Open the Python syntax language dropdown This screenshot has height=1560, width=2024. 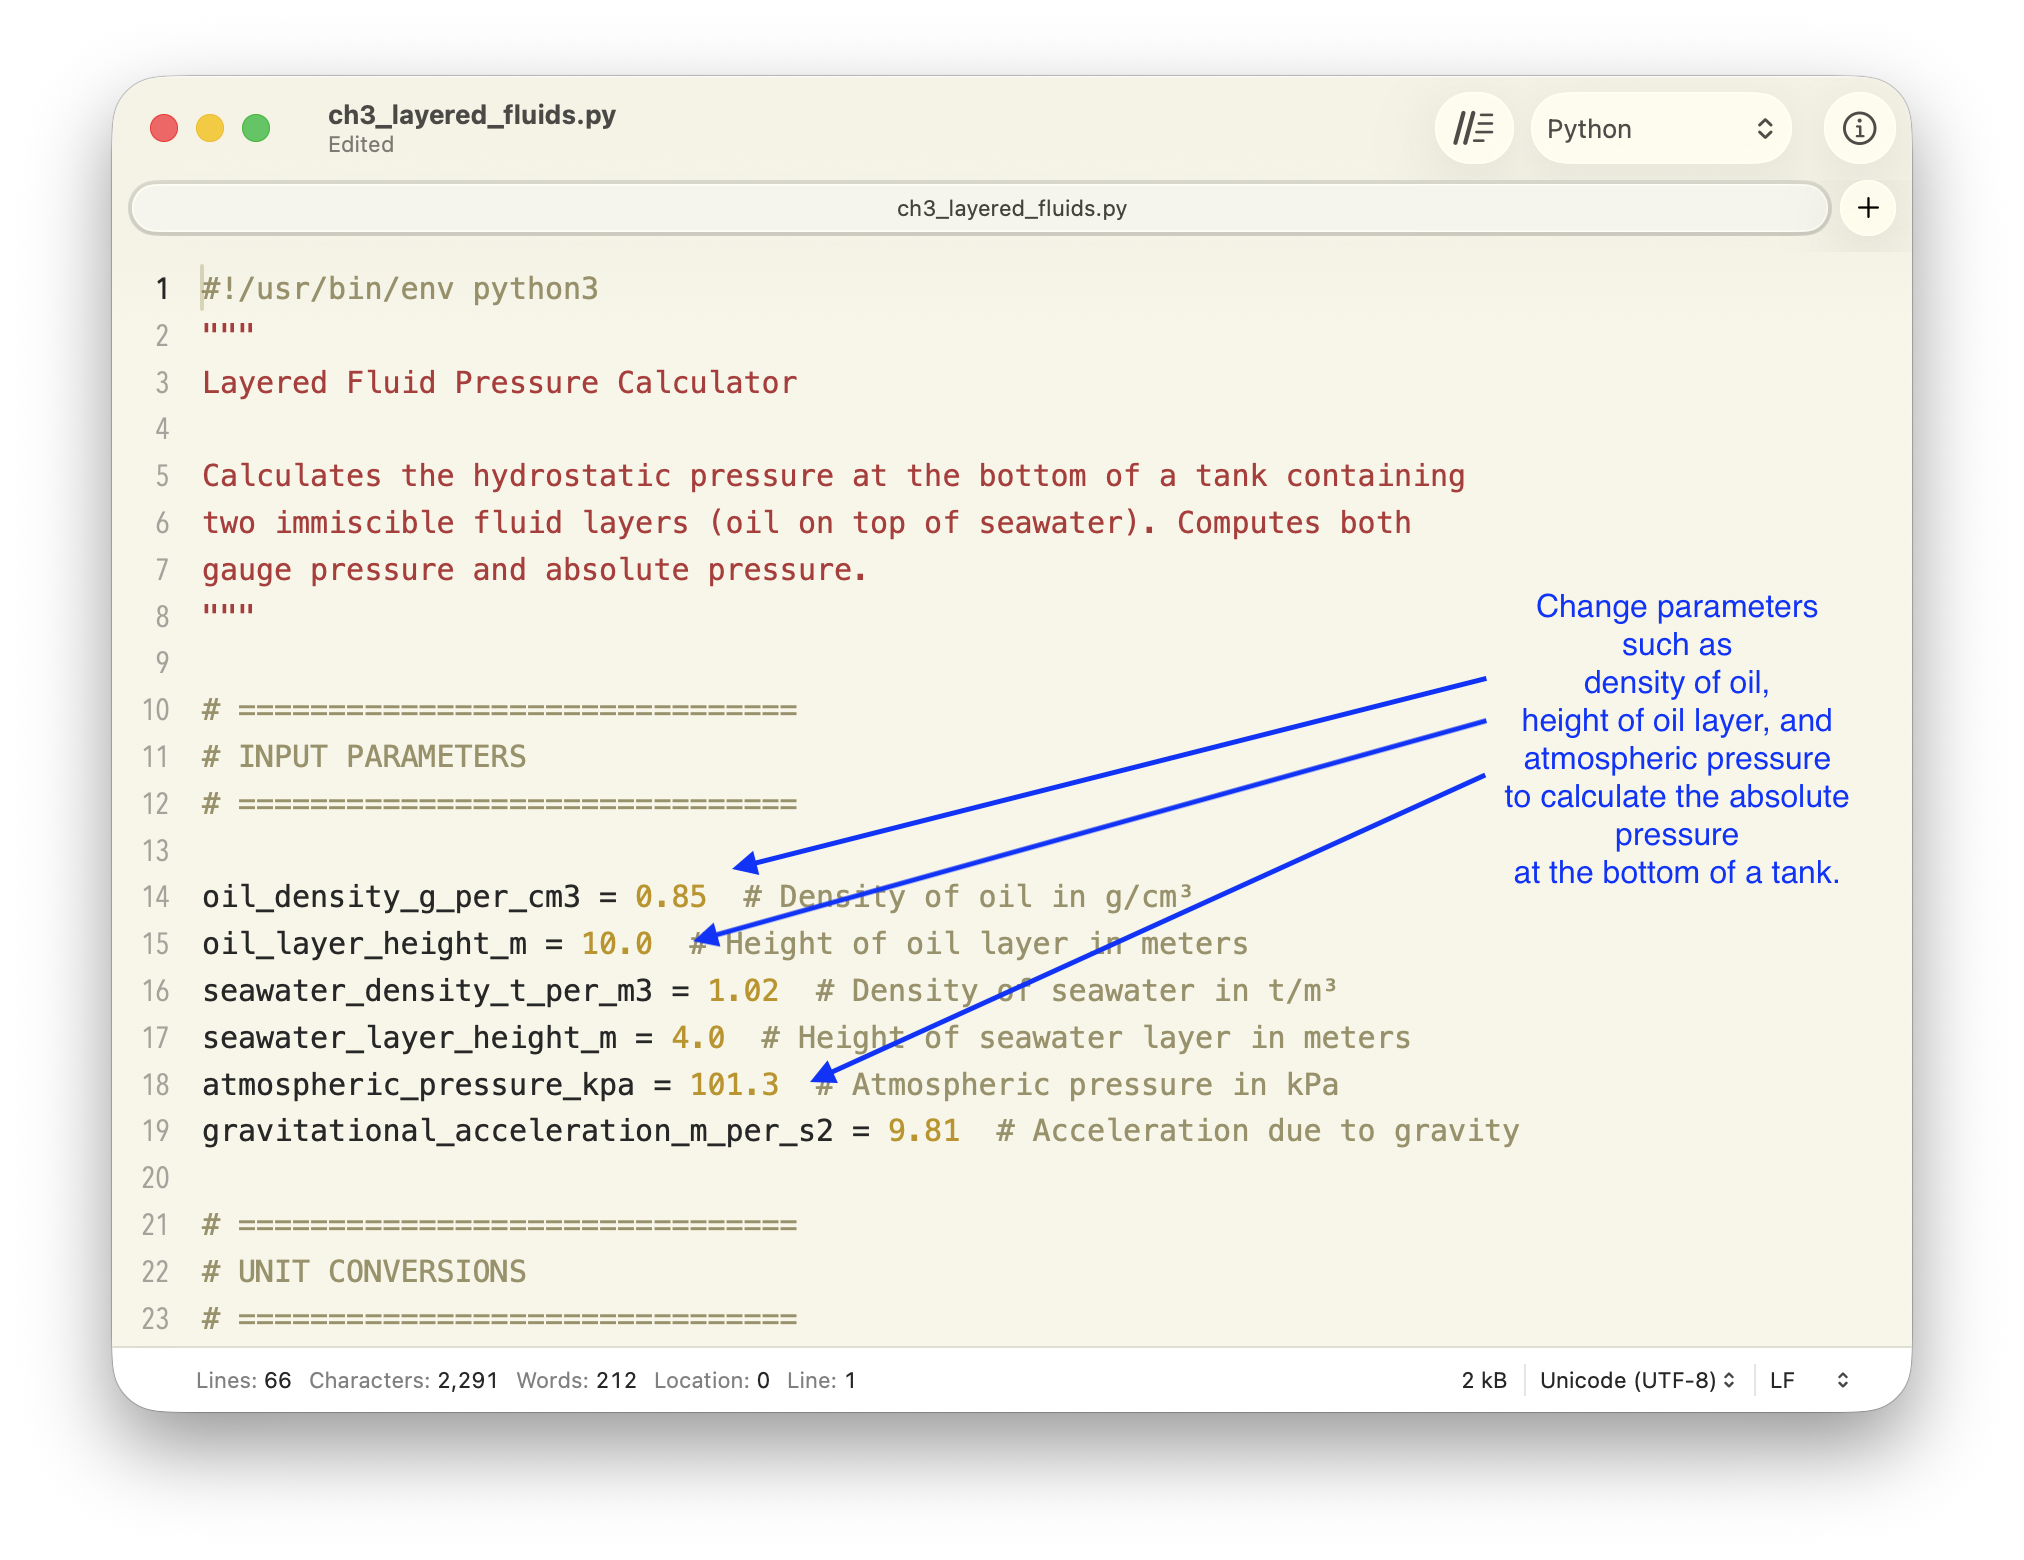coord(1660,129)
